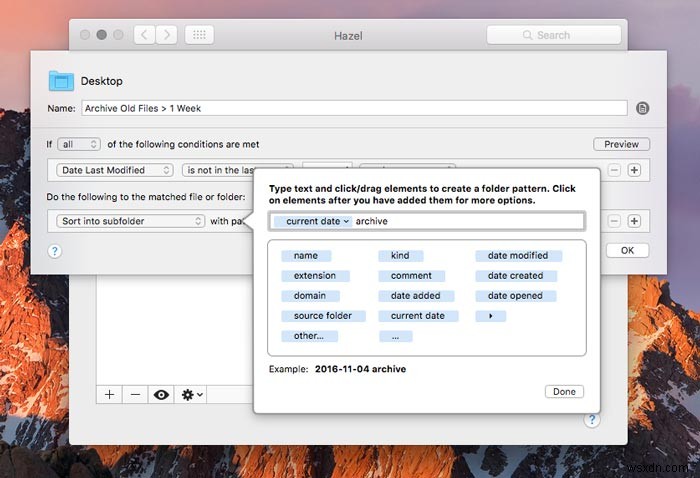Add a condition row with plus button
Screen dimensions: 700x478
pyautogui.click(x=634, y=170)
